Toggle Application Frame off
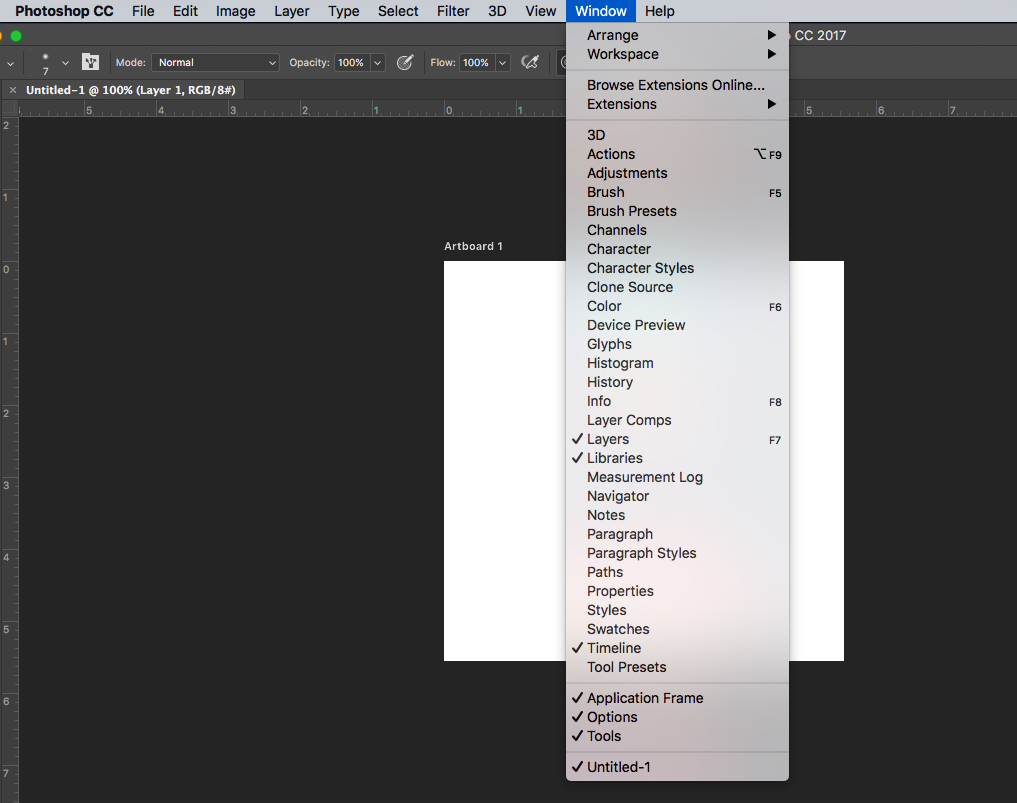Screen dimensions: 1017x803 pyautogui.click(x=677, y=698)
